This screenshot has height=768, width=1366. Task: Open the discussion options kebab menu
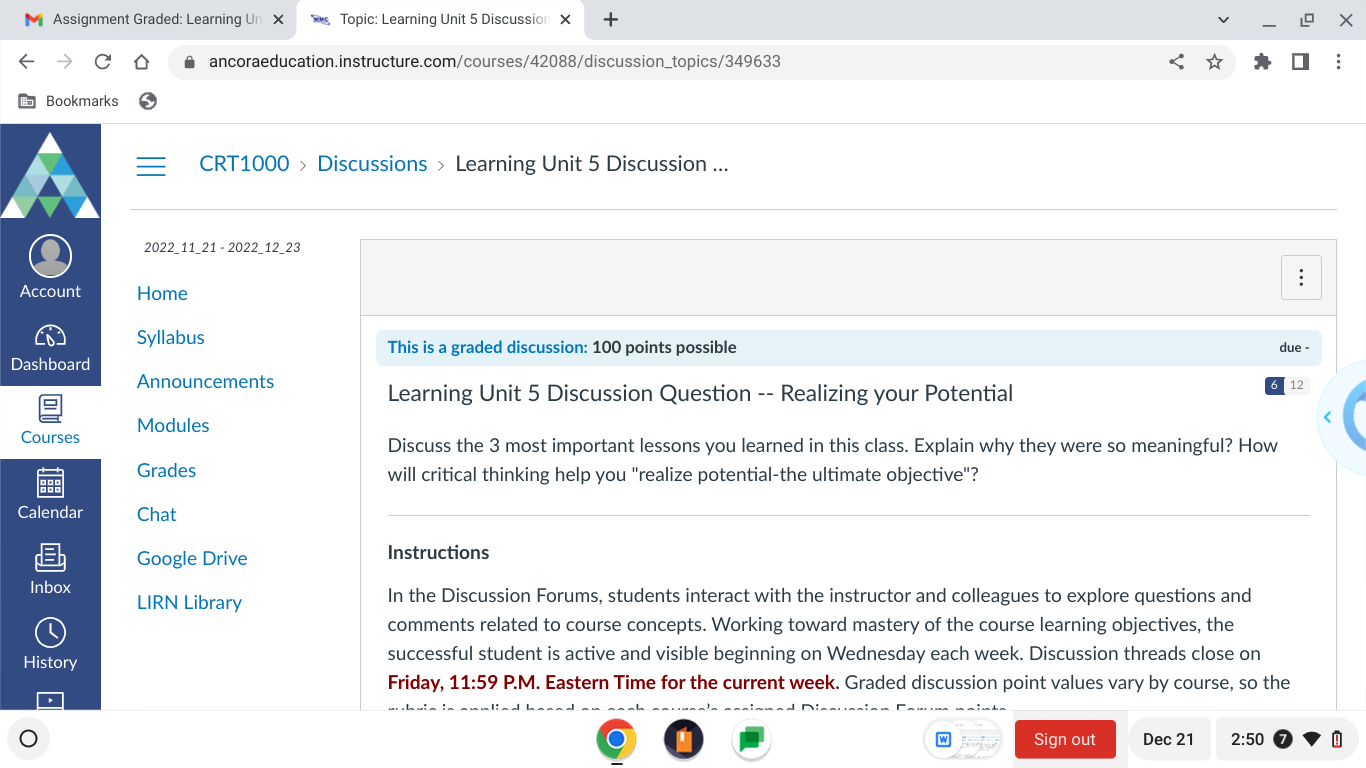tap(1301, 277)
